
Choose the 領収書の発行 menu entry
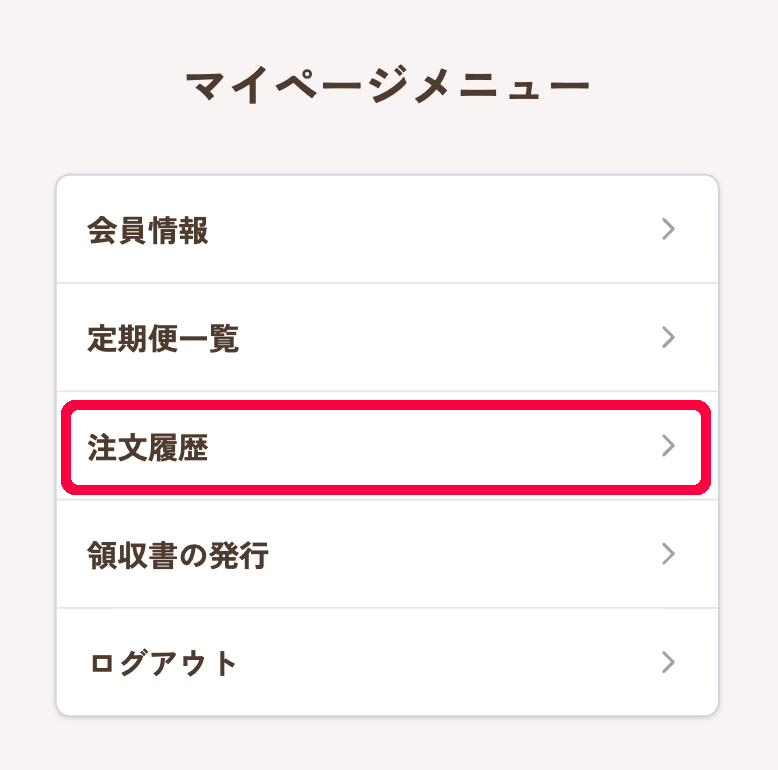pyautogui.click(x=387, y=554)
